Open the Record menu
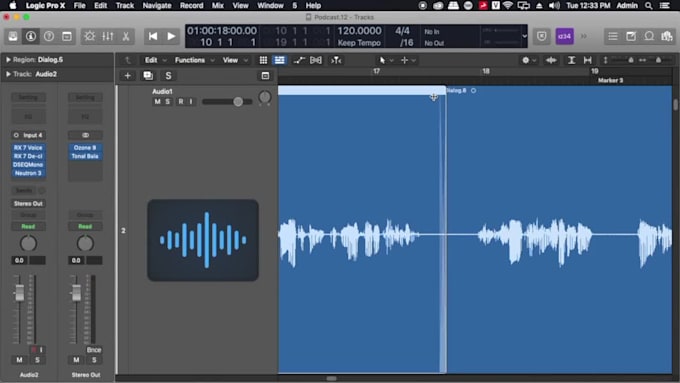 point(192,6)
